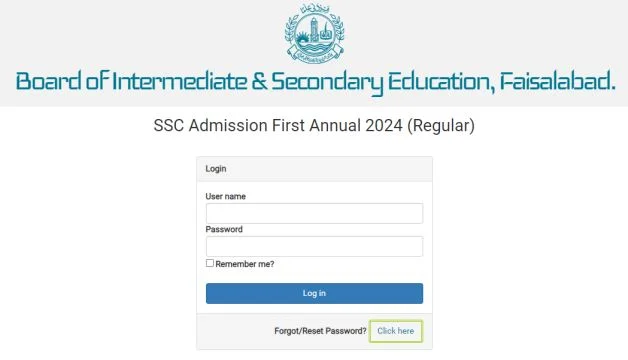Click the Faisalabad board crest logo
Screen dimensions: 628x360
[x=314, y=33]
